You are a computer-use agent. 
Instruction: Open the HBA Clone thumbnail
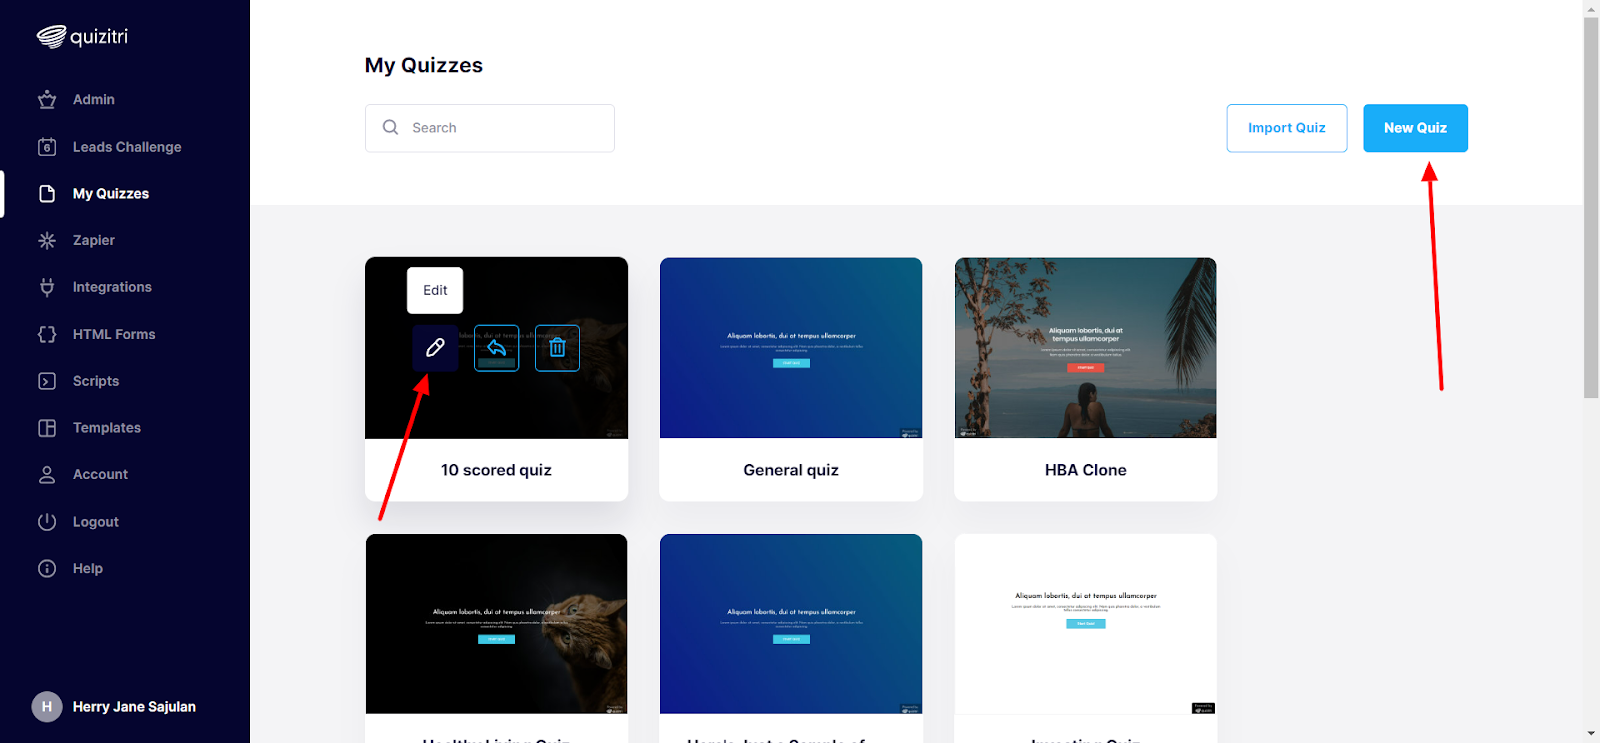click(1086, 348)
